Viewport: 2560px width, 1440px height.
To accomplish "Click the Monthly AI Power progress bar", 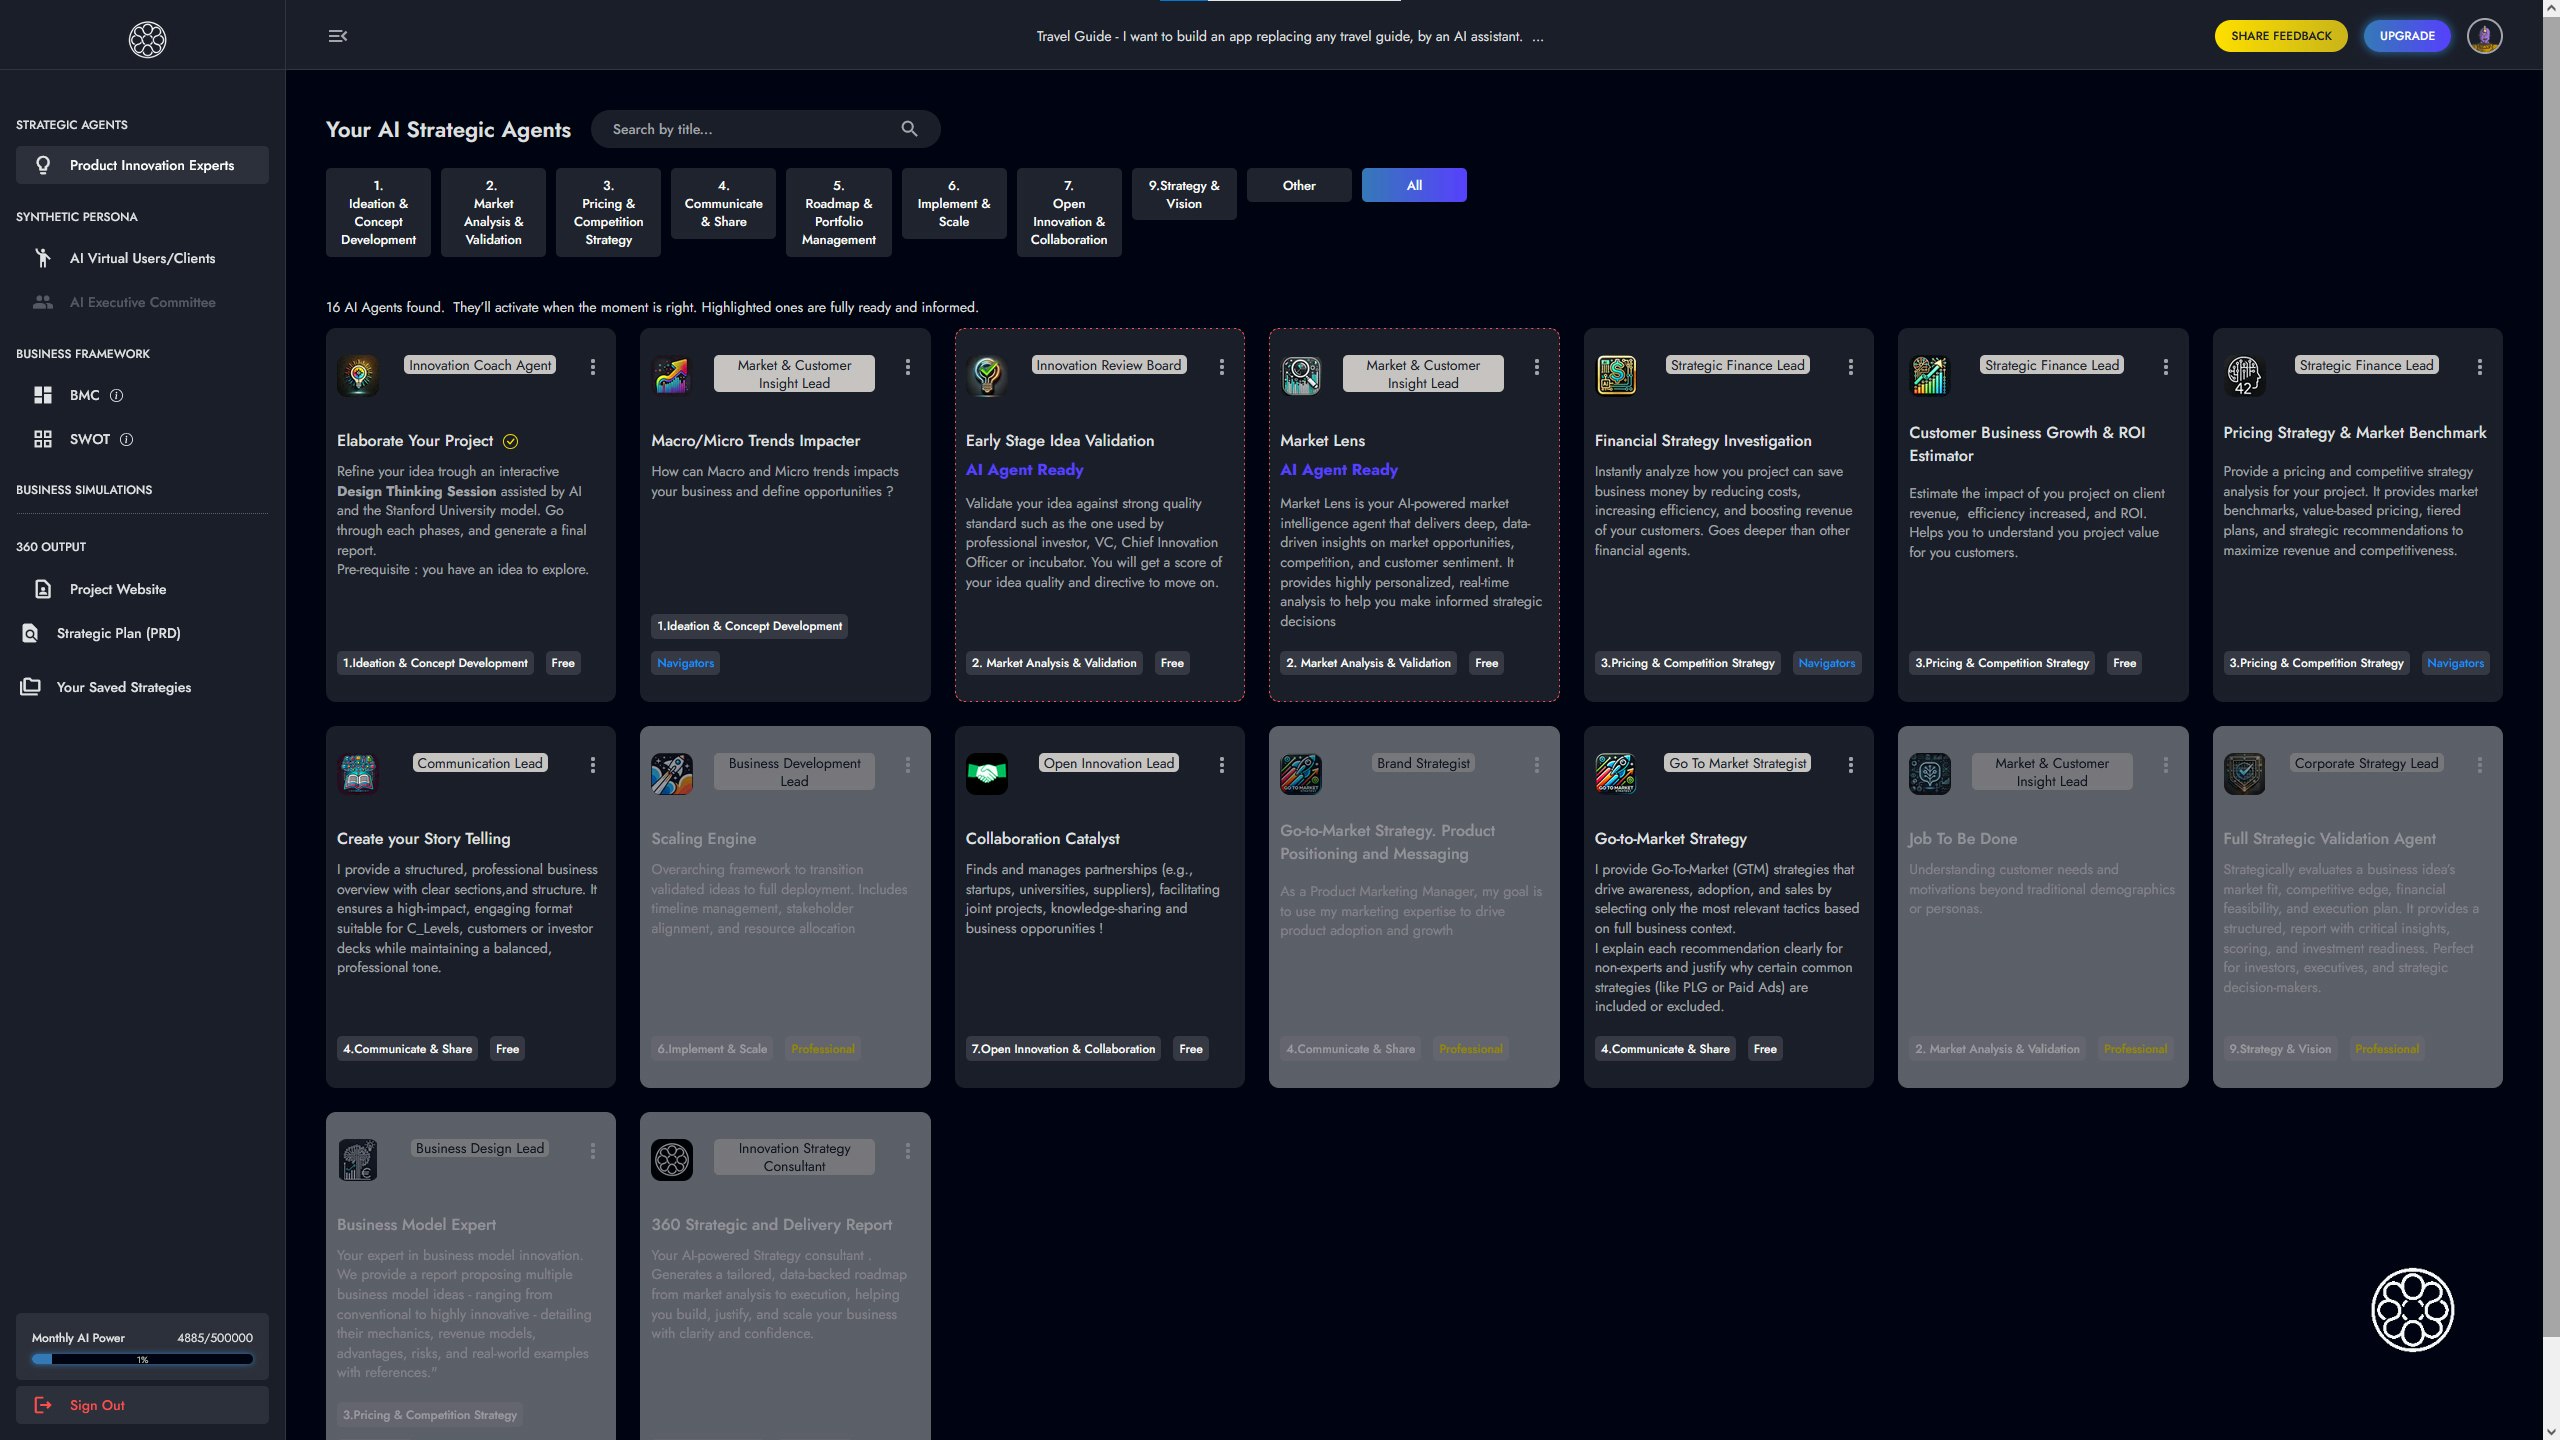I will pos(142,1359).
